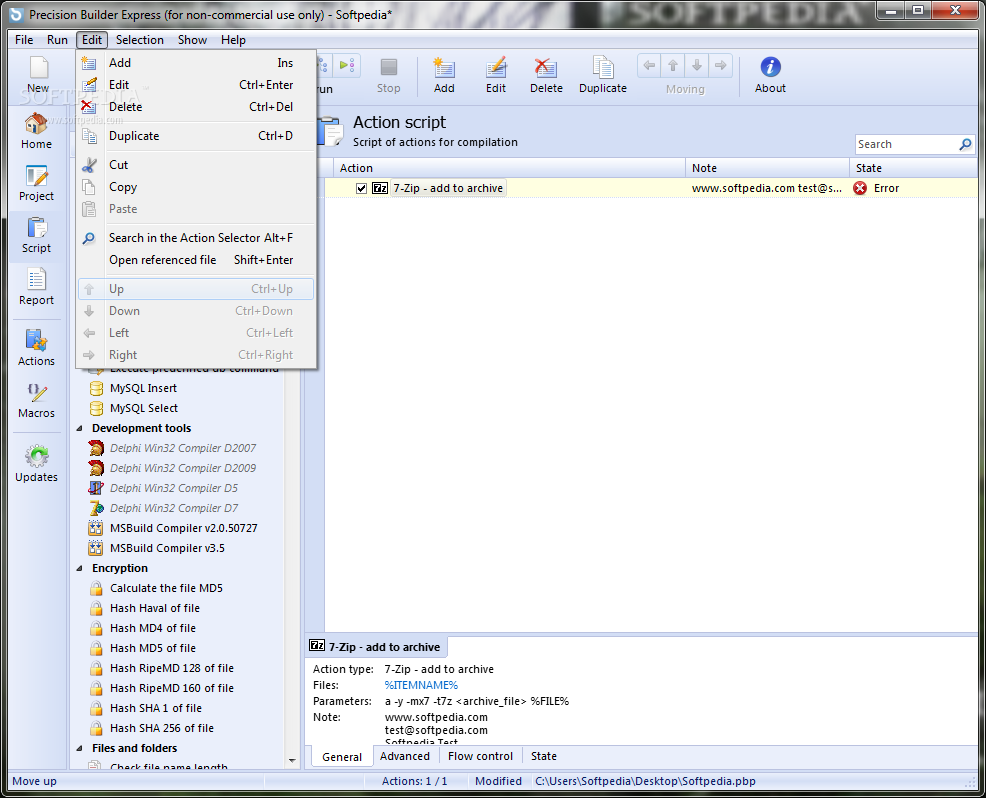986x798 pixels.
Task: Choose Delete in the Edit menu
Action: (x=196, y=107)
